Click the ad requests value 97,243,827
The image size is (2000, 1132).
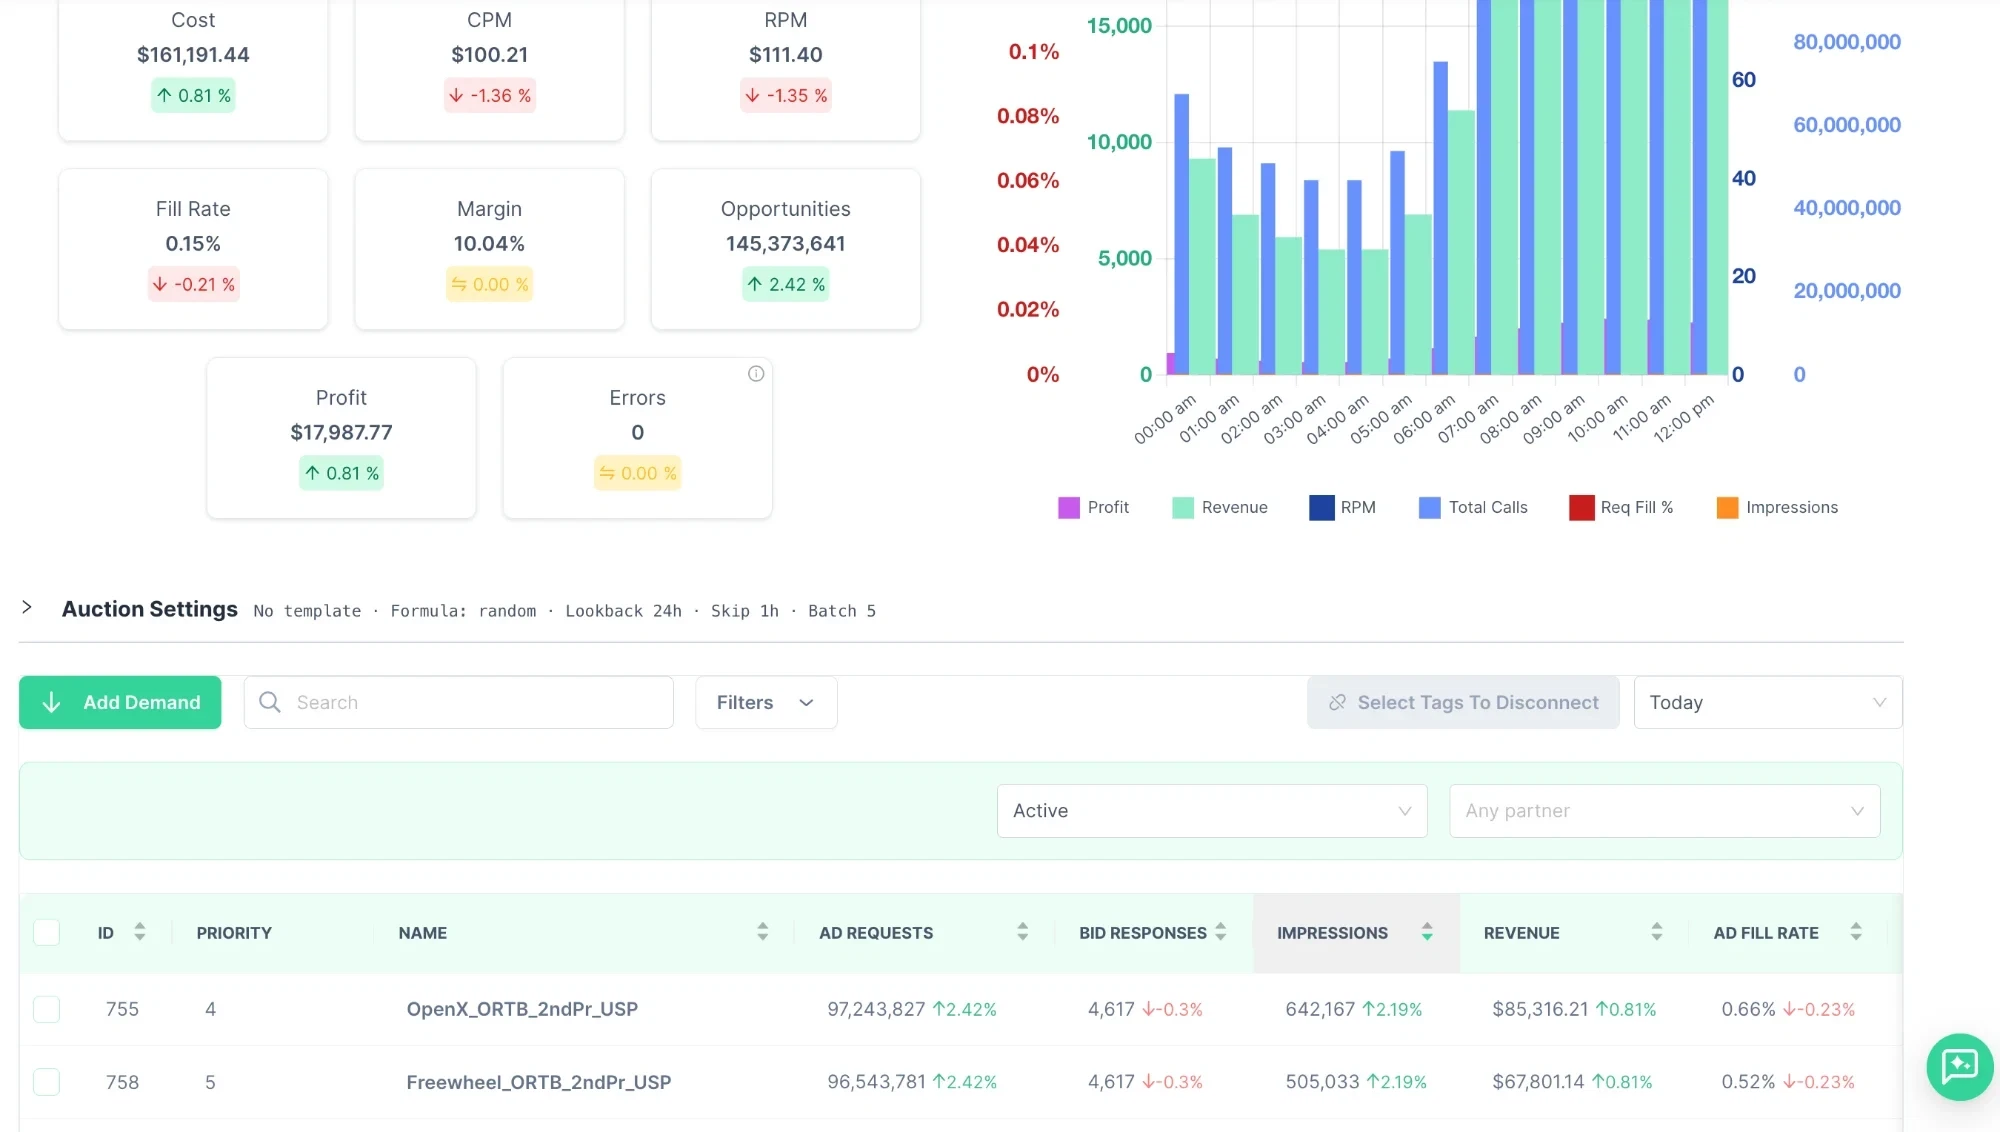876,1009
